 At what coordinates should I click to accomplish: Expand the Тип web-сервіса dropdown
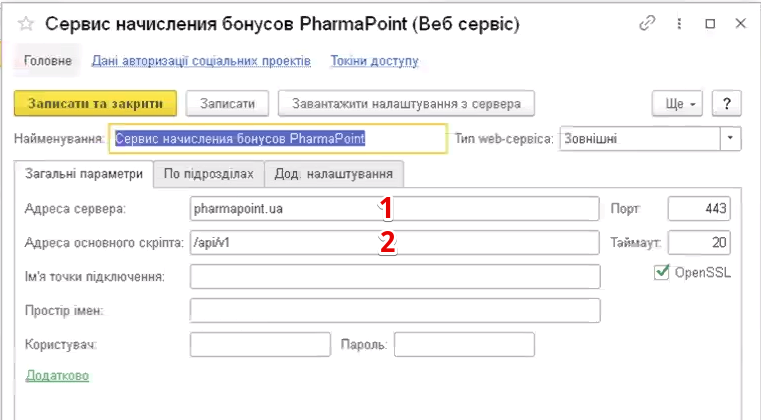tap(731, 138)
